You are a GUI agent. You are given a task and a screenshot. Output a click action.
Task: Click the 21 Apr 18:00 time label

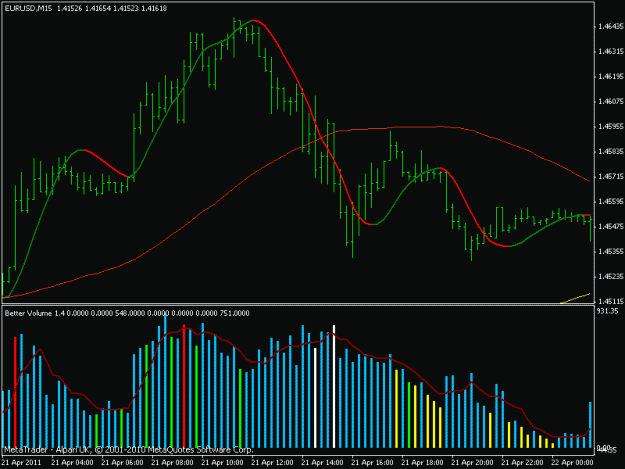[x=422, y=463]
